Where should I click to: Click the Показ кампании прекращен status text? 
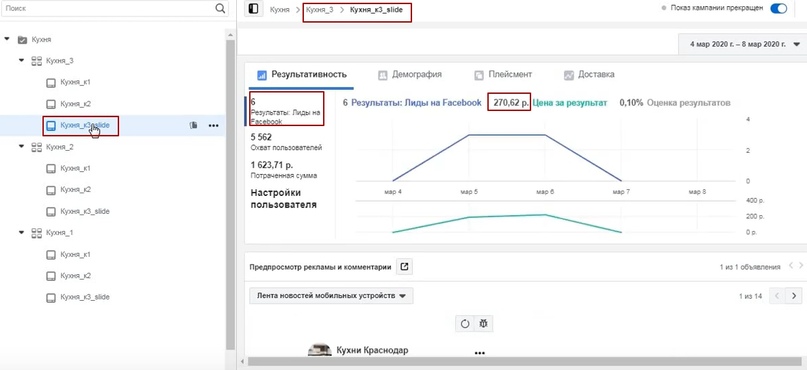[x=717, y=9]
